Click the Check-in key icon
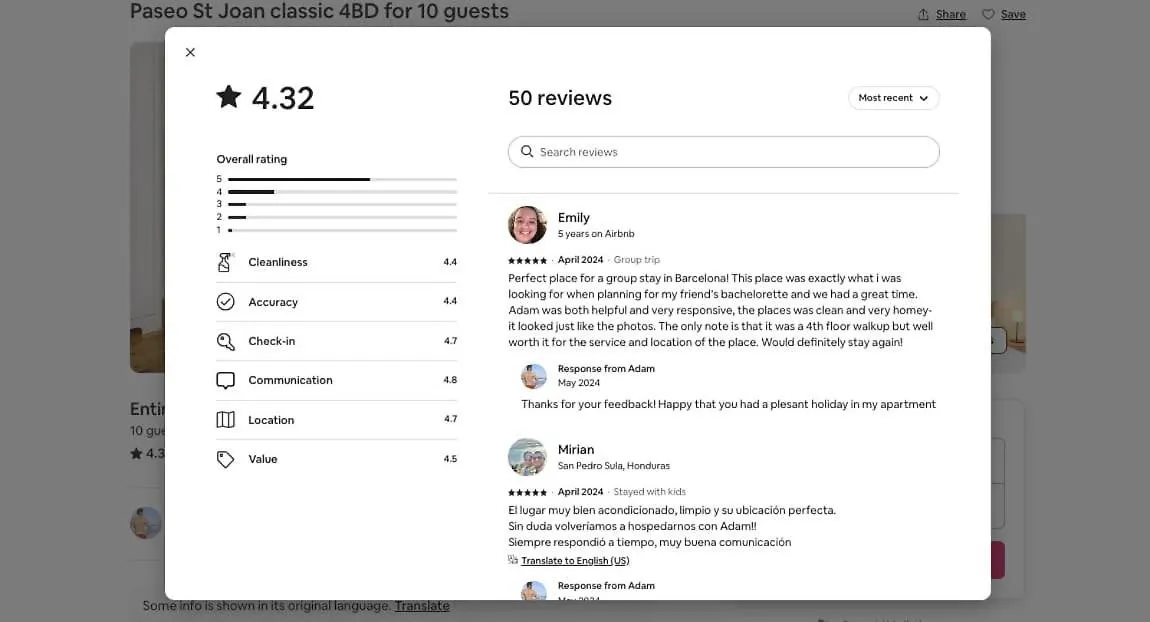This screenshot has width=1150, height=622. click(225, 341)
